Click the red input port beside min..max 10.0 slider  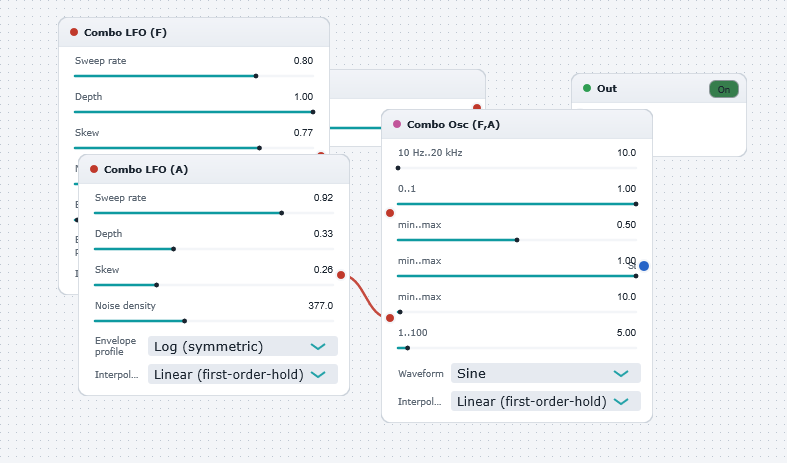pyautogui.click(x=390, y=318)
